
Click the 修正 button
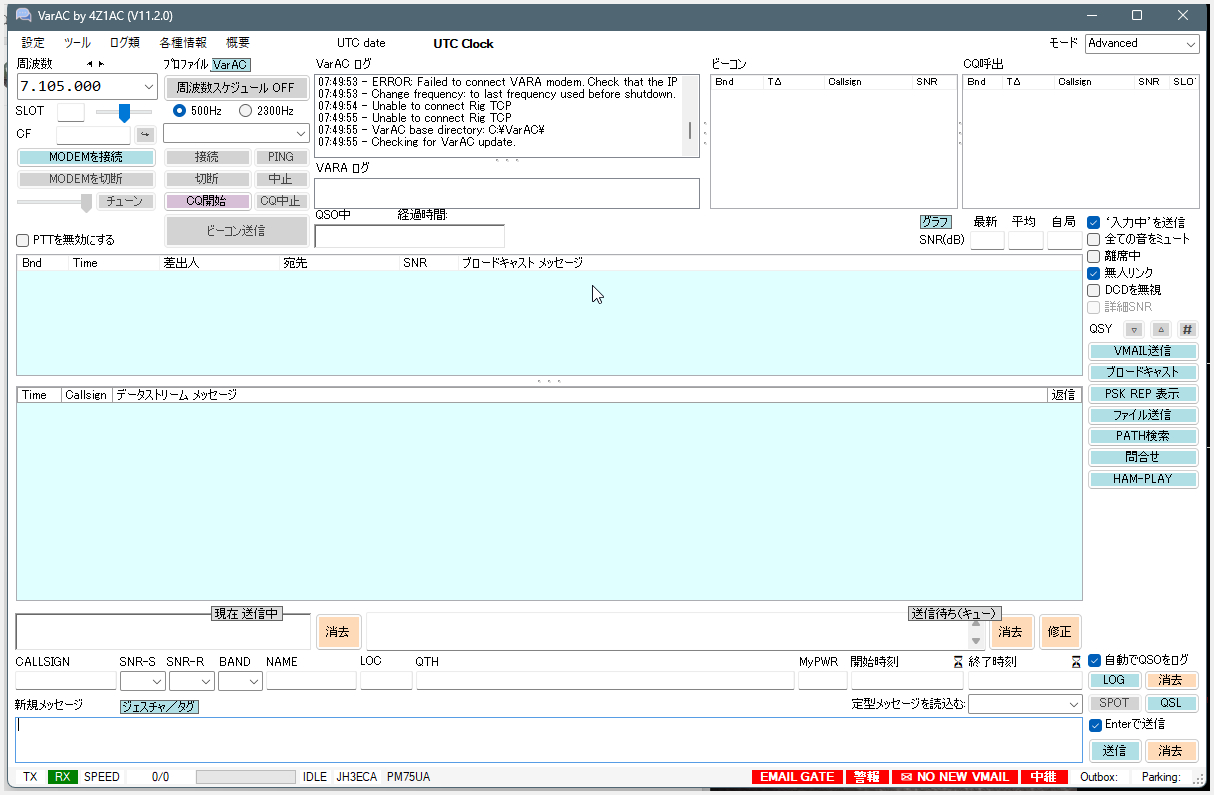[1060, 632]
